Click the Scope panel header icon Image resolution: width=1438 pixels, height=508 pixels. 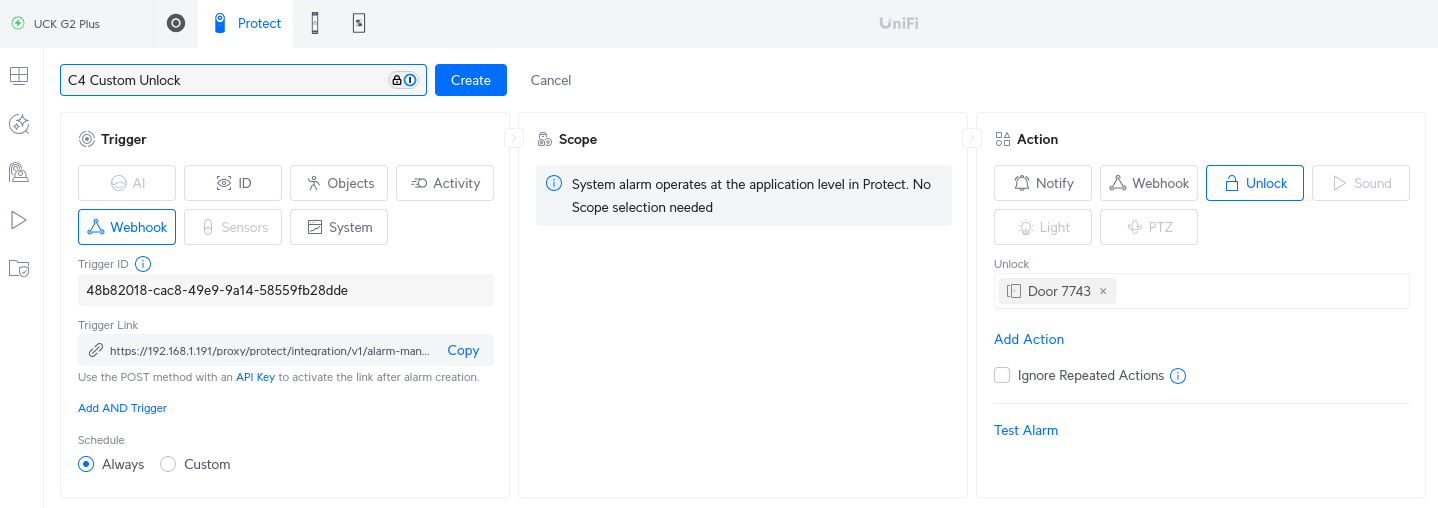tap(545, 139)
